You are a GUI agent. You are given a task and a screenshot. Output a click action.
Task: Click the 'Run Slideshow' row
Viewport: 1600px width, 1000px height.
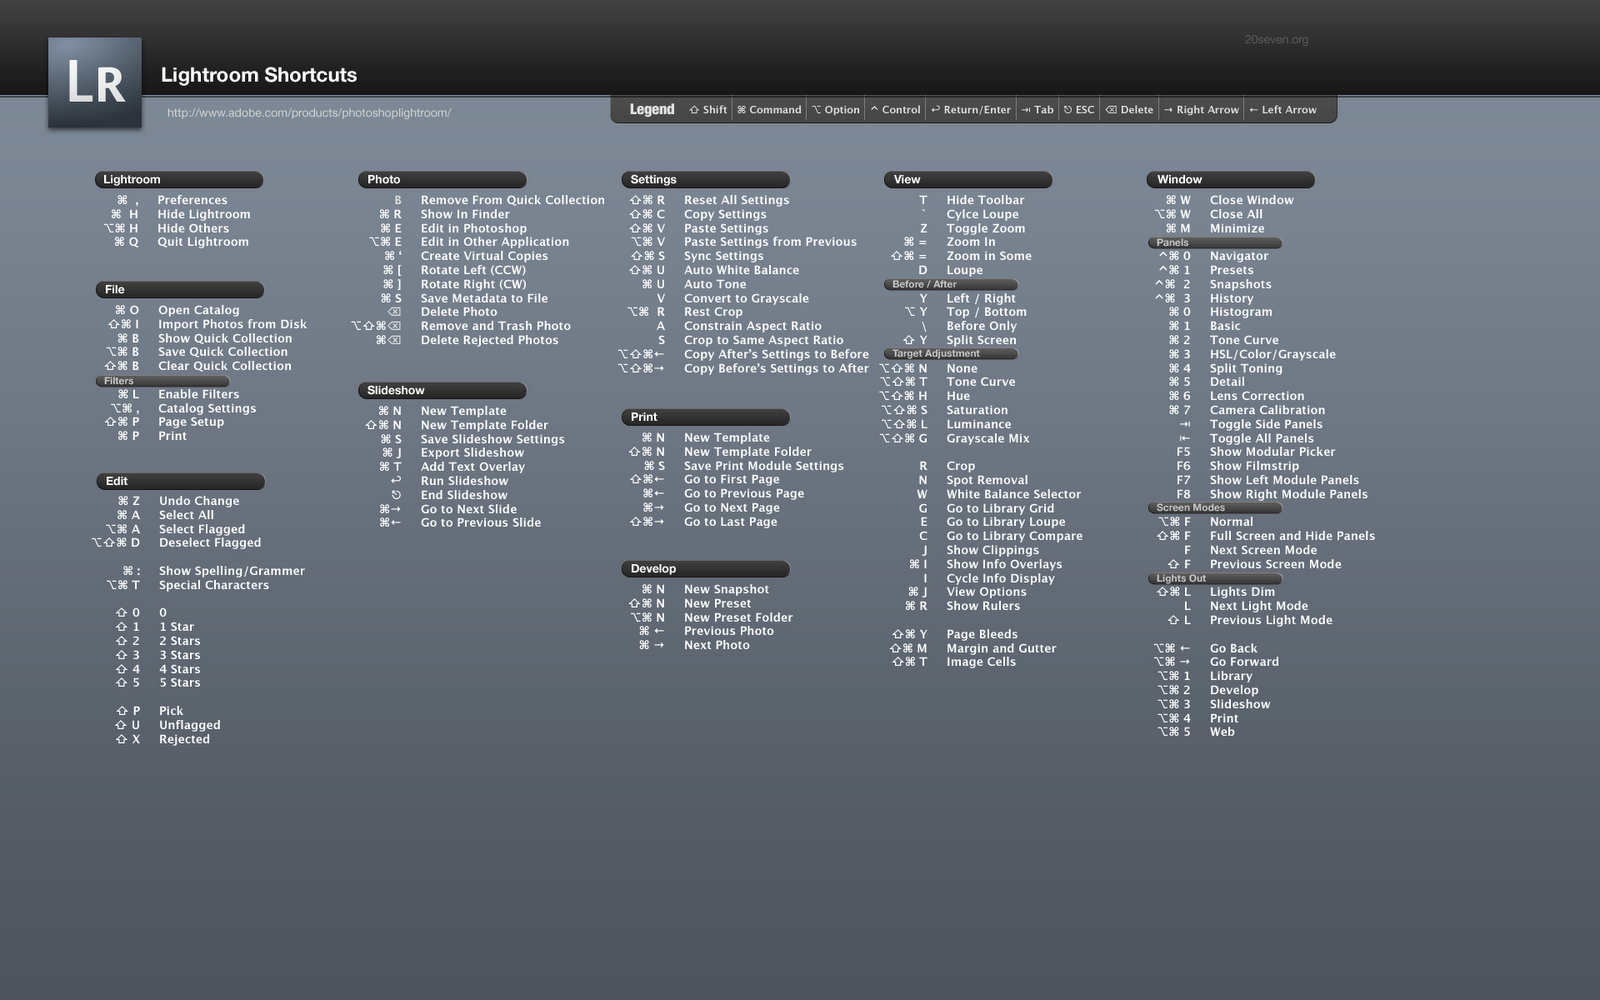click(449, 481)
